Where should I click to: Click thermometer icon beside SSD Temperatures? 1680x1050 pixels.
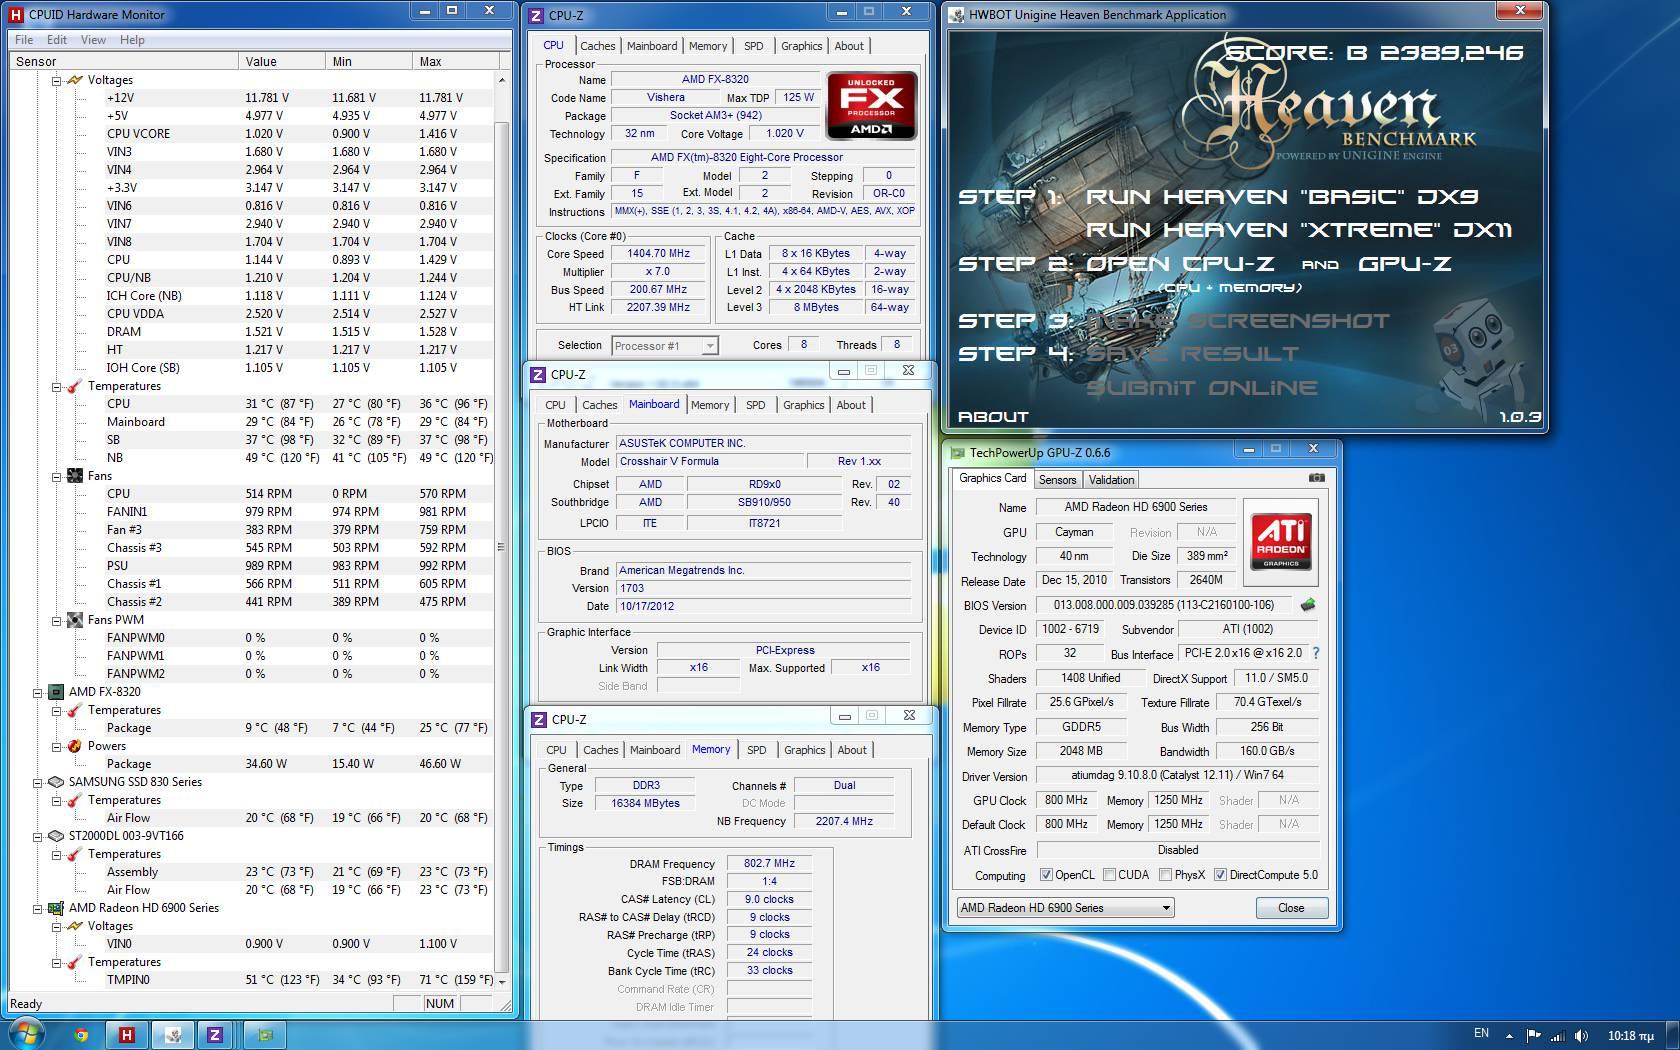(75, 800)
